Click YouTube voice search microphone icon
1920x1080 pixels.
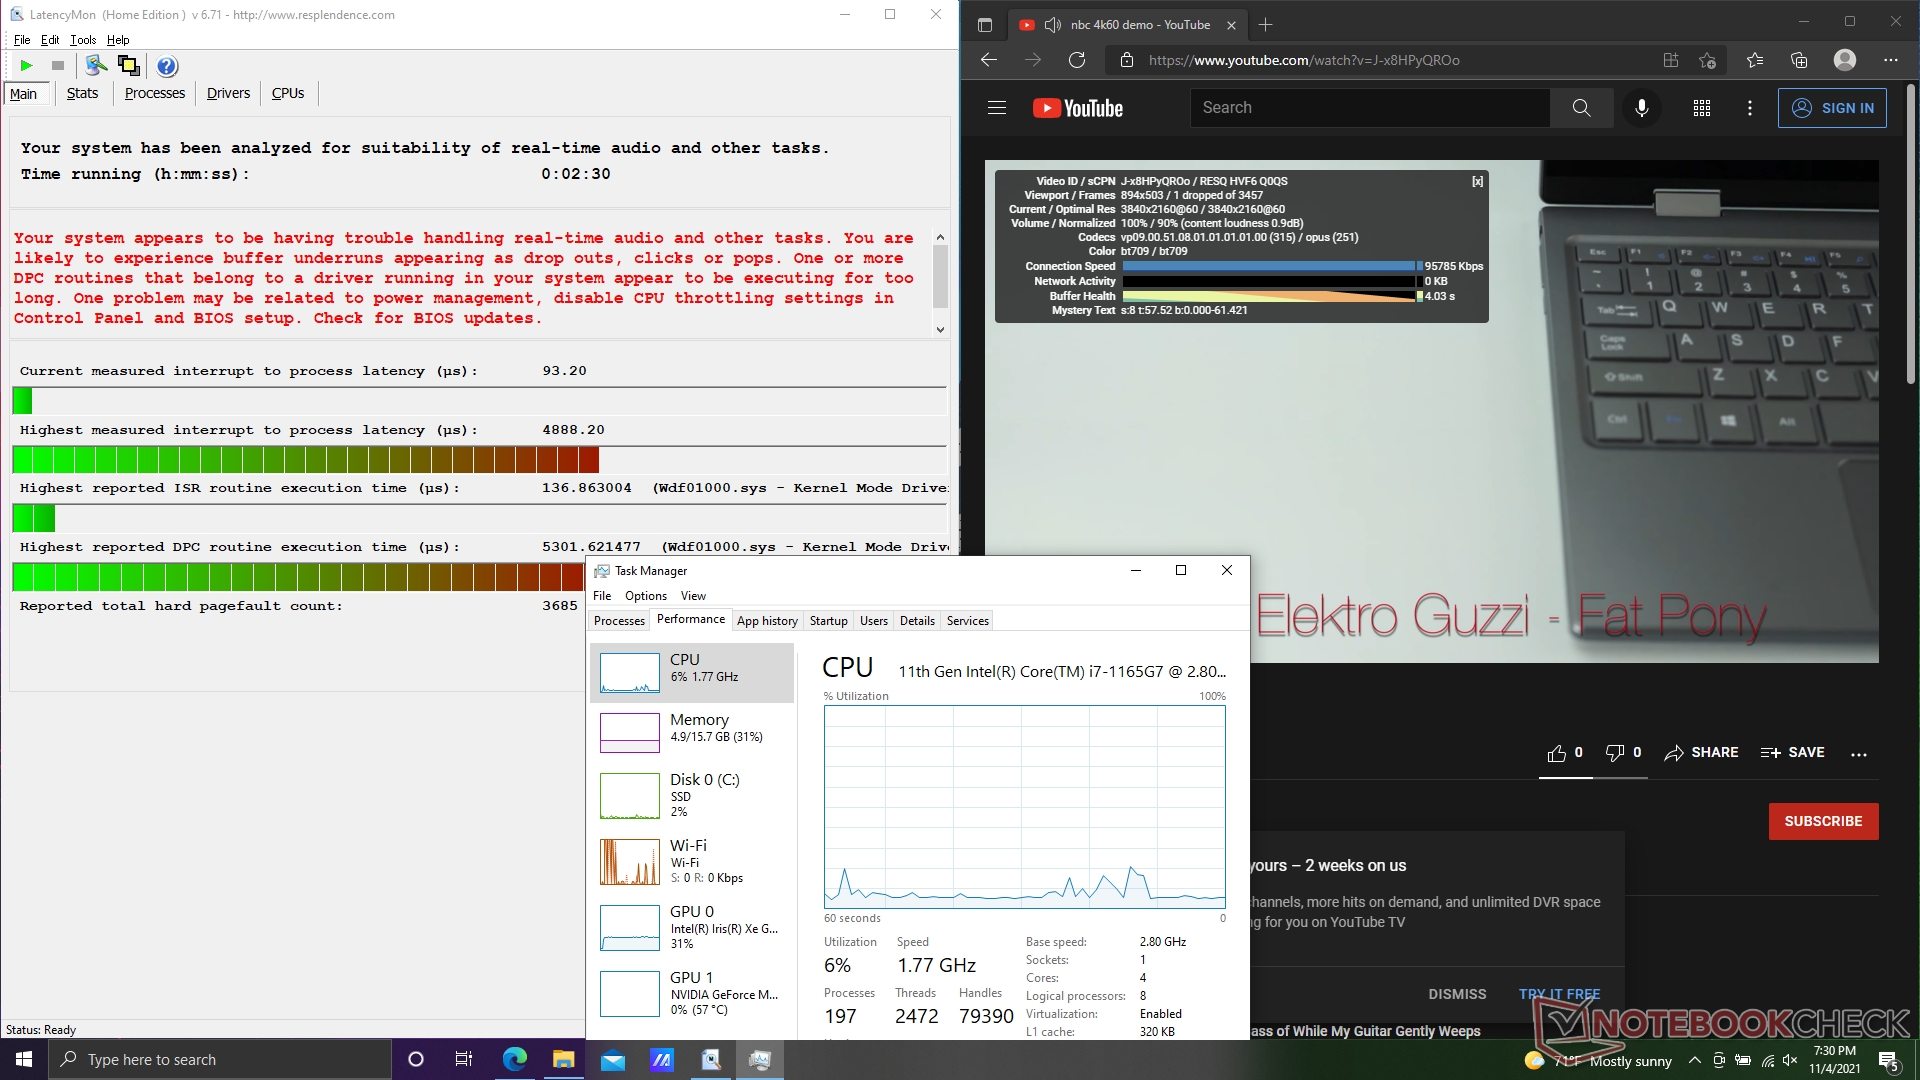(x=1641, y=108)
